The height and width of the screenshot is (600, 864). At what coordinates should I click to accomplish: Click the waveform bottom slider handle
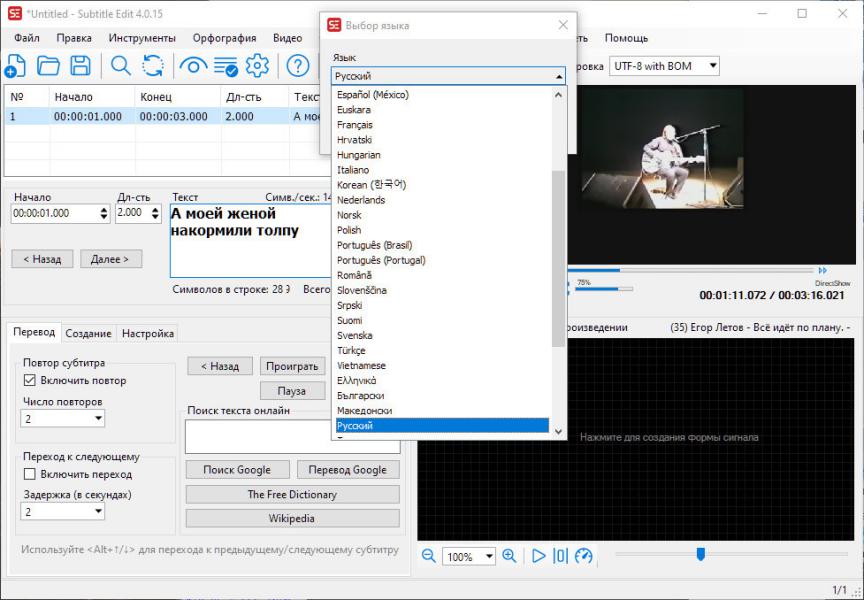tap(700, 554)
